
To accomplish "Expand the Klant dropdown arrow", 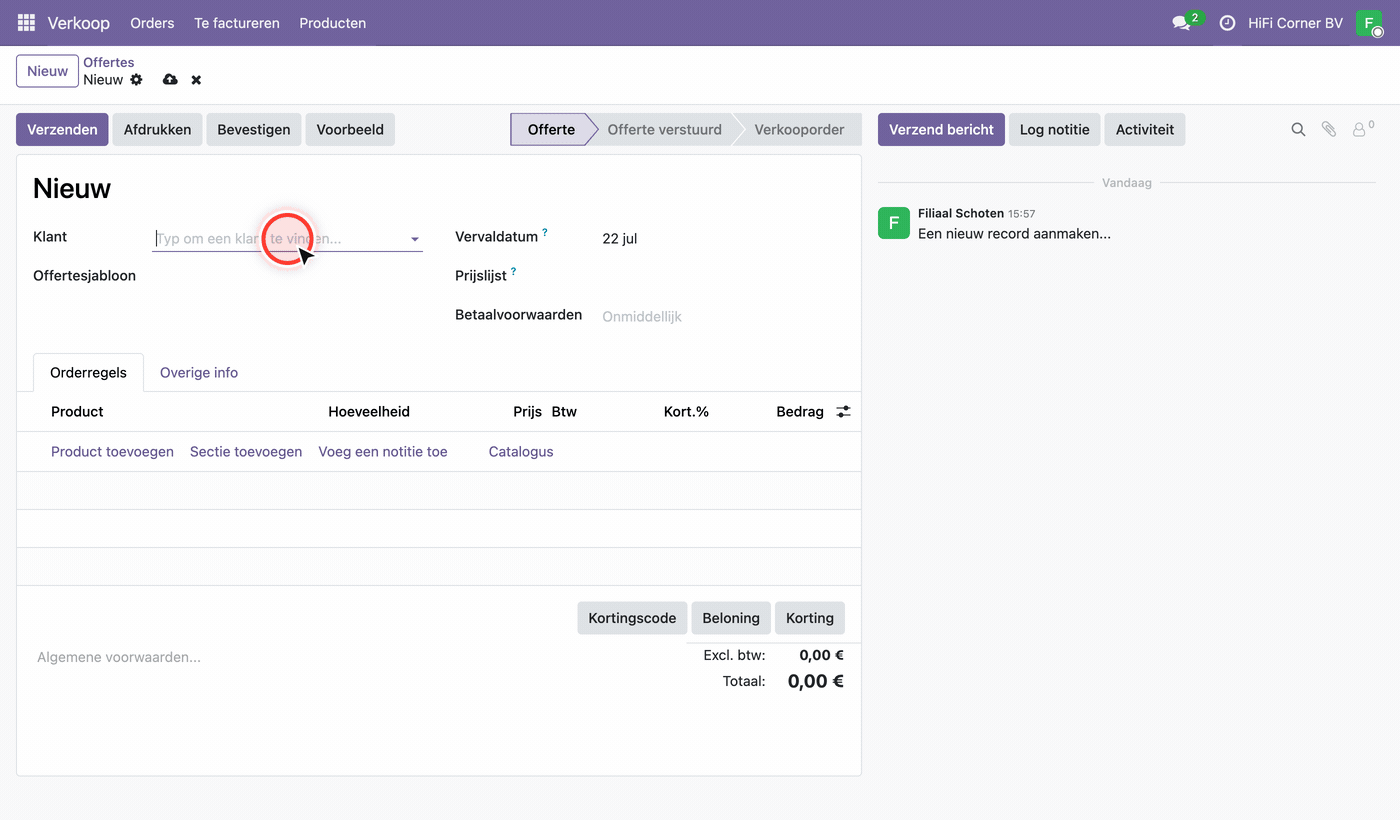I will point(414,240).
